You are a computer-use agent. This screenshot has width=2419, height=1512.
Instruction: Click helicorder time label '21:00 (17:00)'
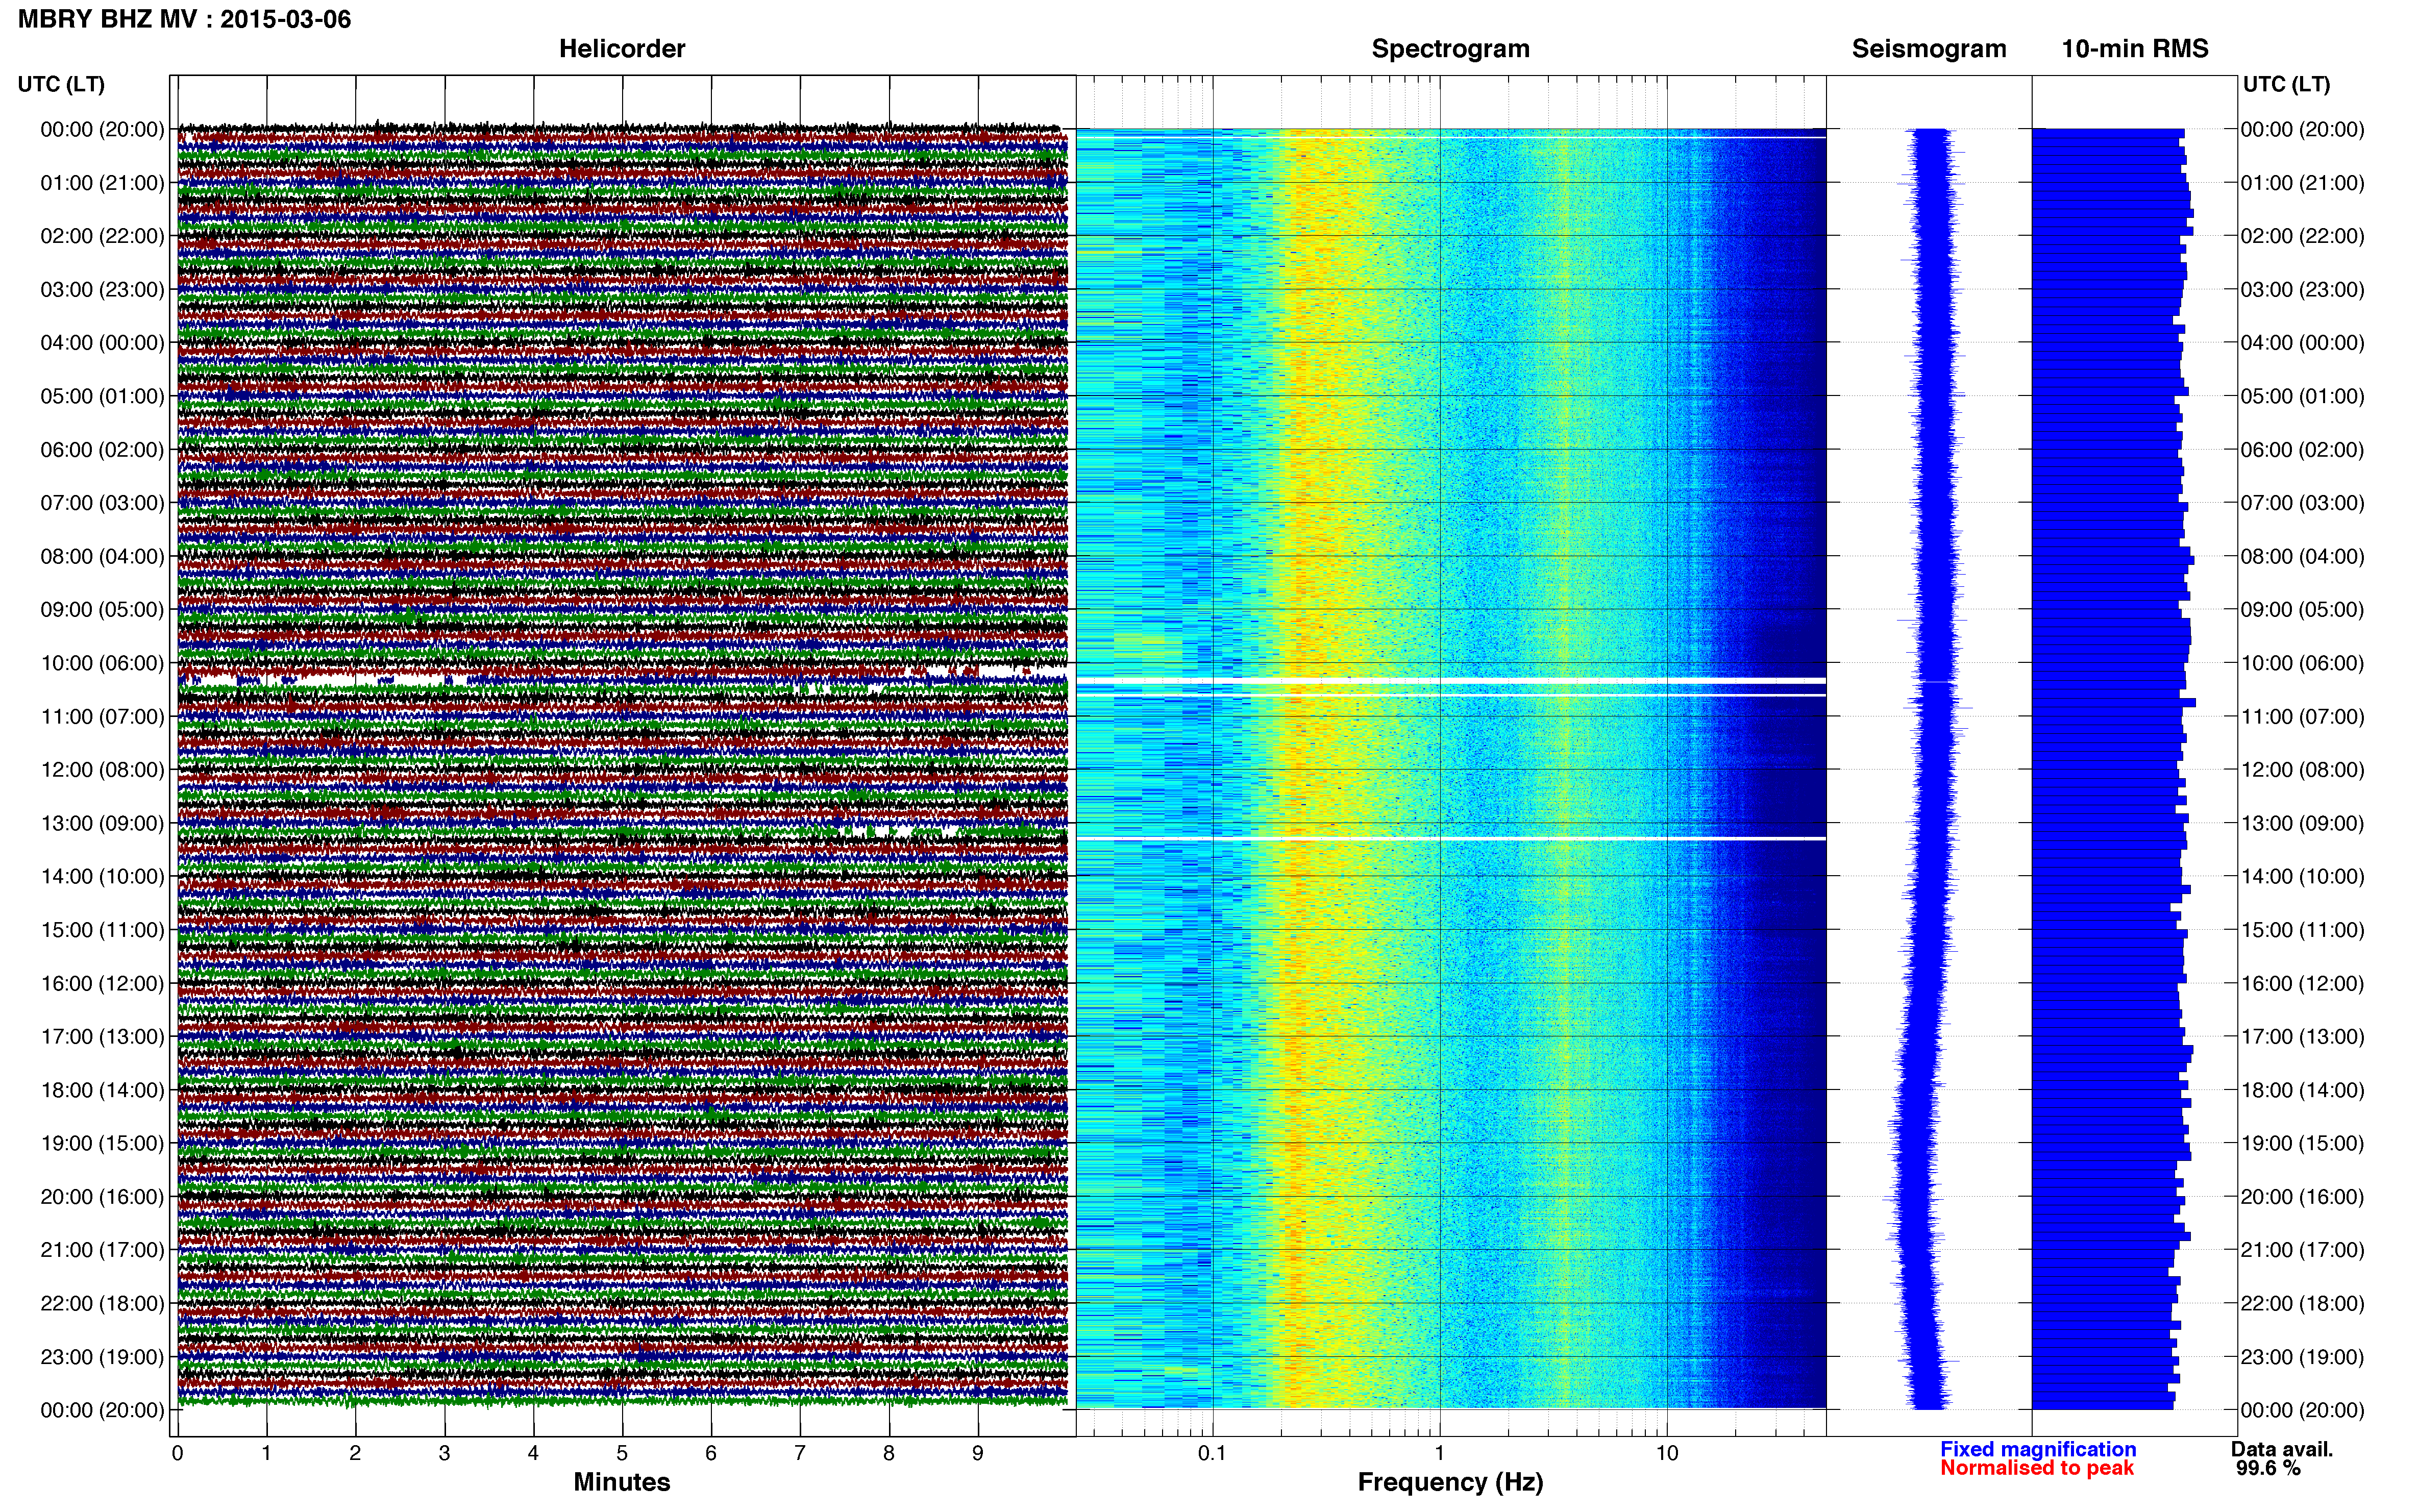[x=102, y=1250]
